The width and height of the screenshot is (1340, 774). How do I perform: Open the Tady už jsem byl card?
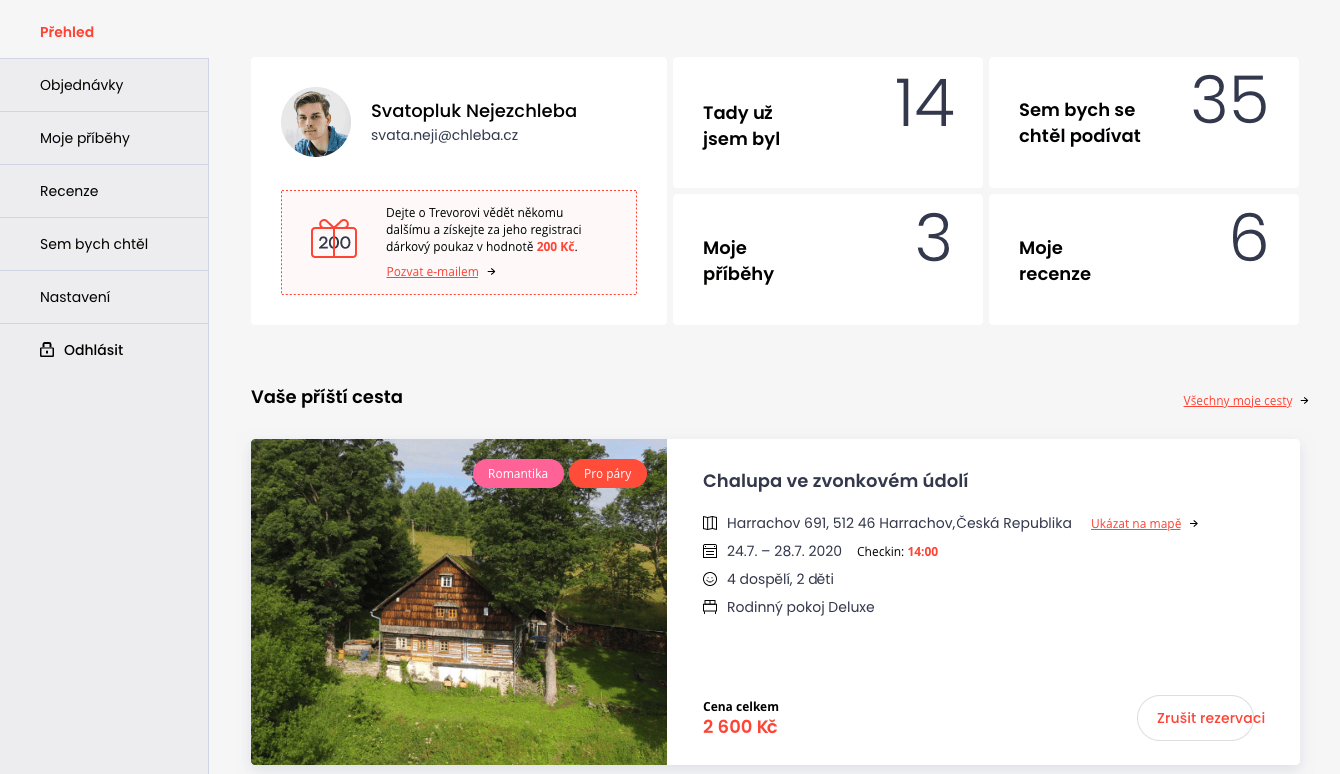(828, 122)
